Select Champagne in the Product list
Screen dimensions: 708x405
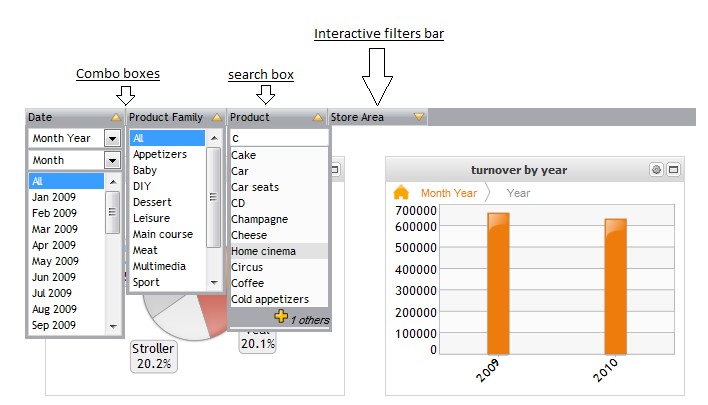click(x=260, y=219)
